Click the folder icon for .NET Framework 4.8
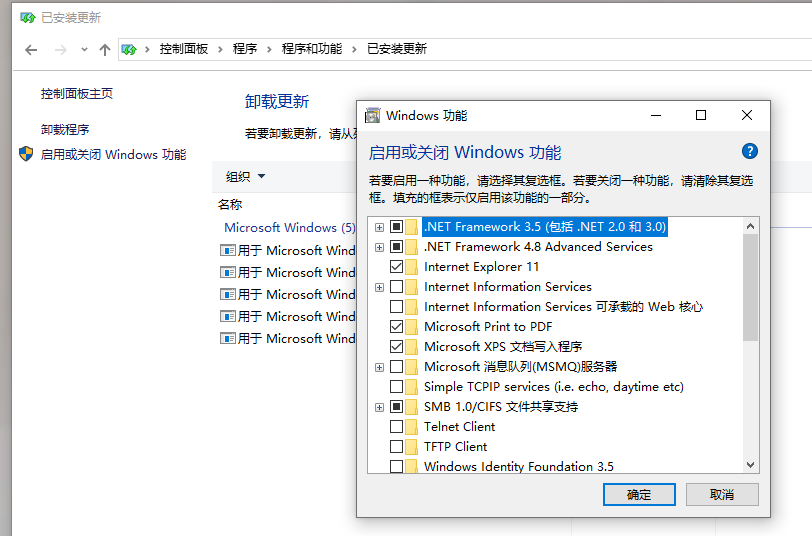Viewport: 812px width, 536px height. click(412, 247)
